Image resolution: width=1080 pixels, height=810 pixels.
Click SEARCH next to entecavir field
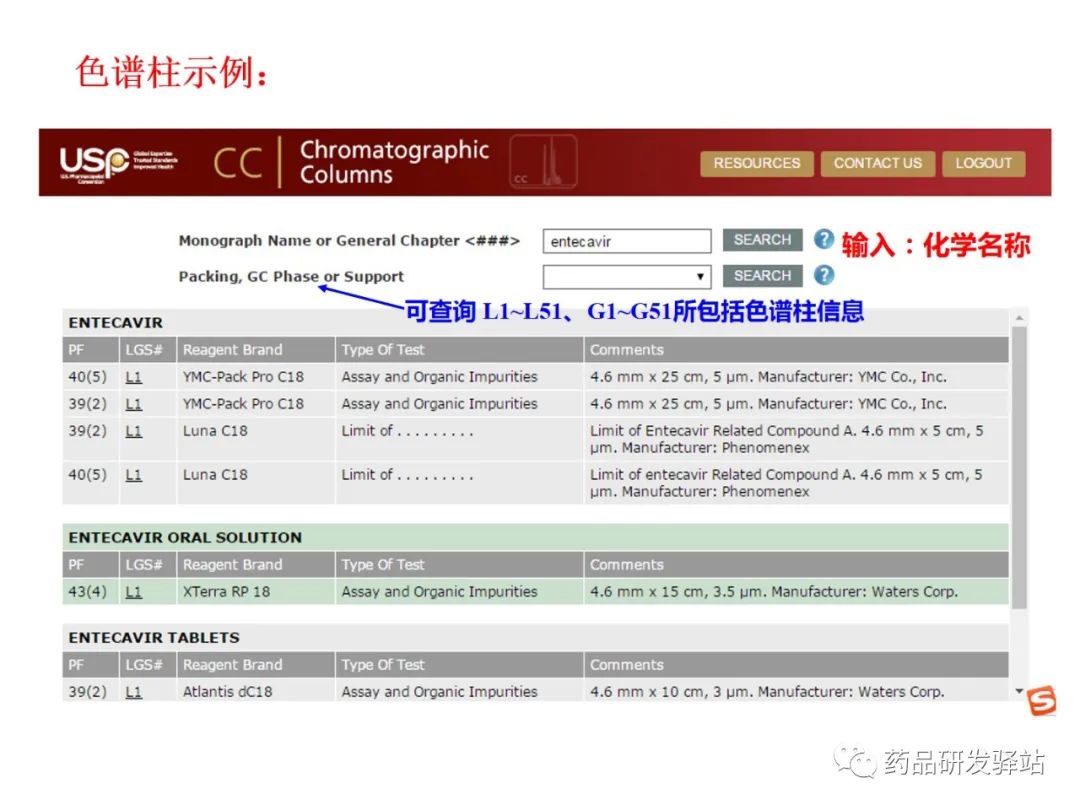point(762,240)
